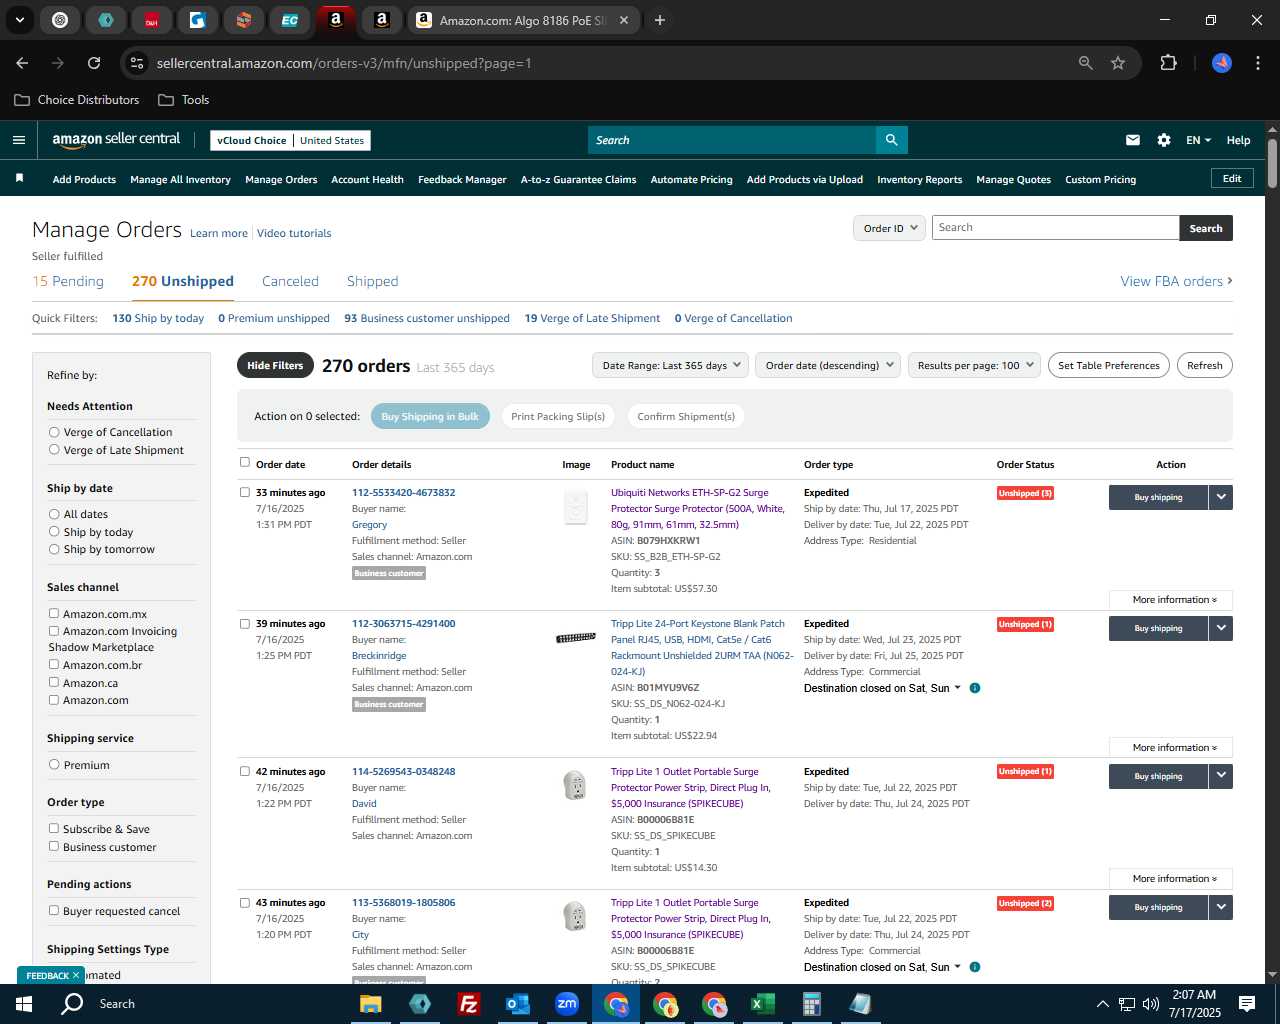The height and width of the screenshot is (1024, 1280).
Task: Open the View FBA orders link
Action: [x=1176, y=281]
